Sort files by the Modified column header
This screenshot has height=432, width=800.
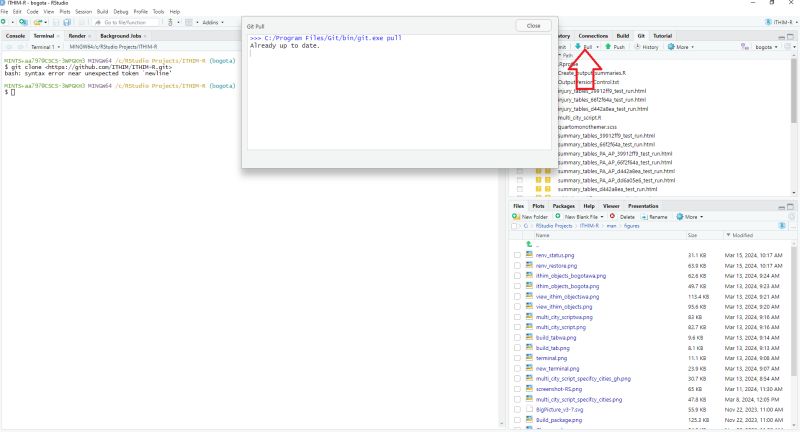point(742,235)
